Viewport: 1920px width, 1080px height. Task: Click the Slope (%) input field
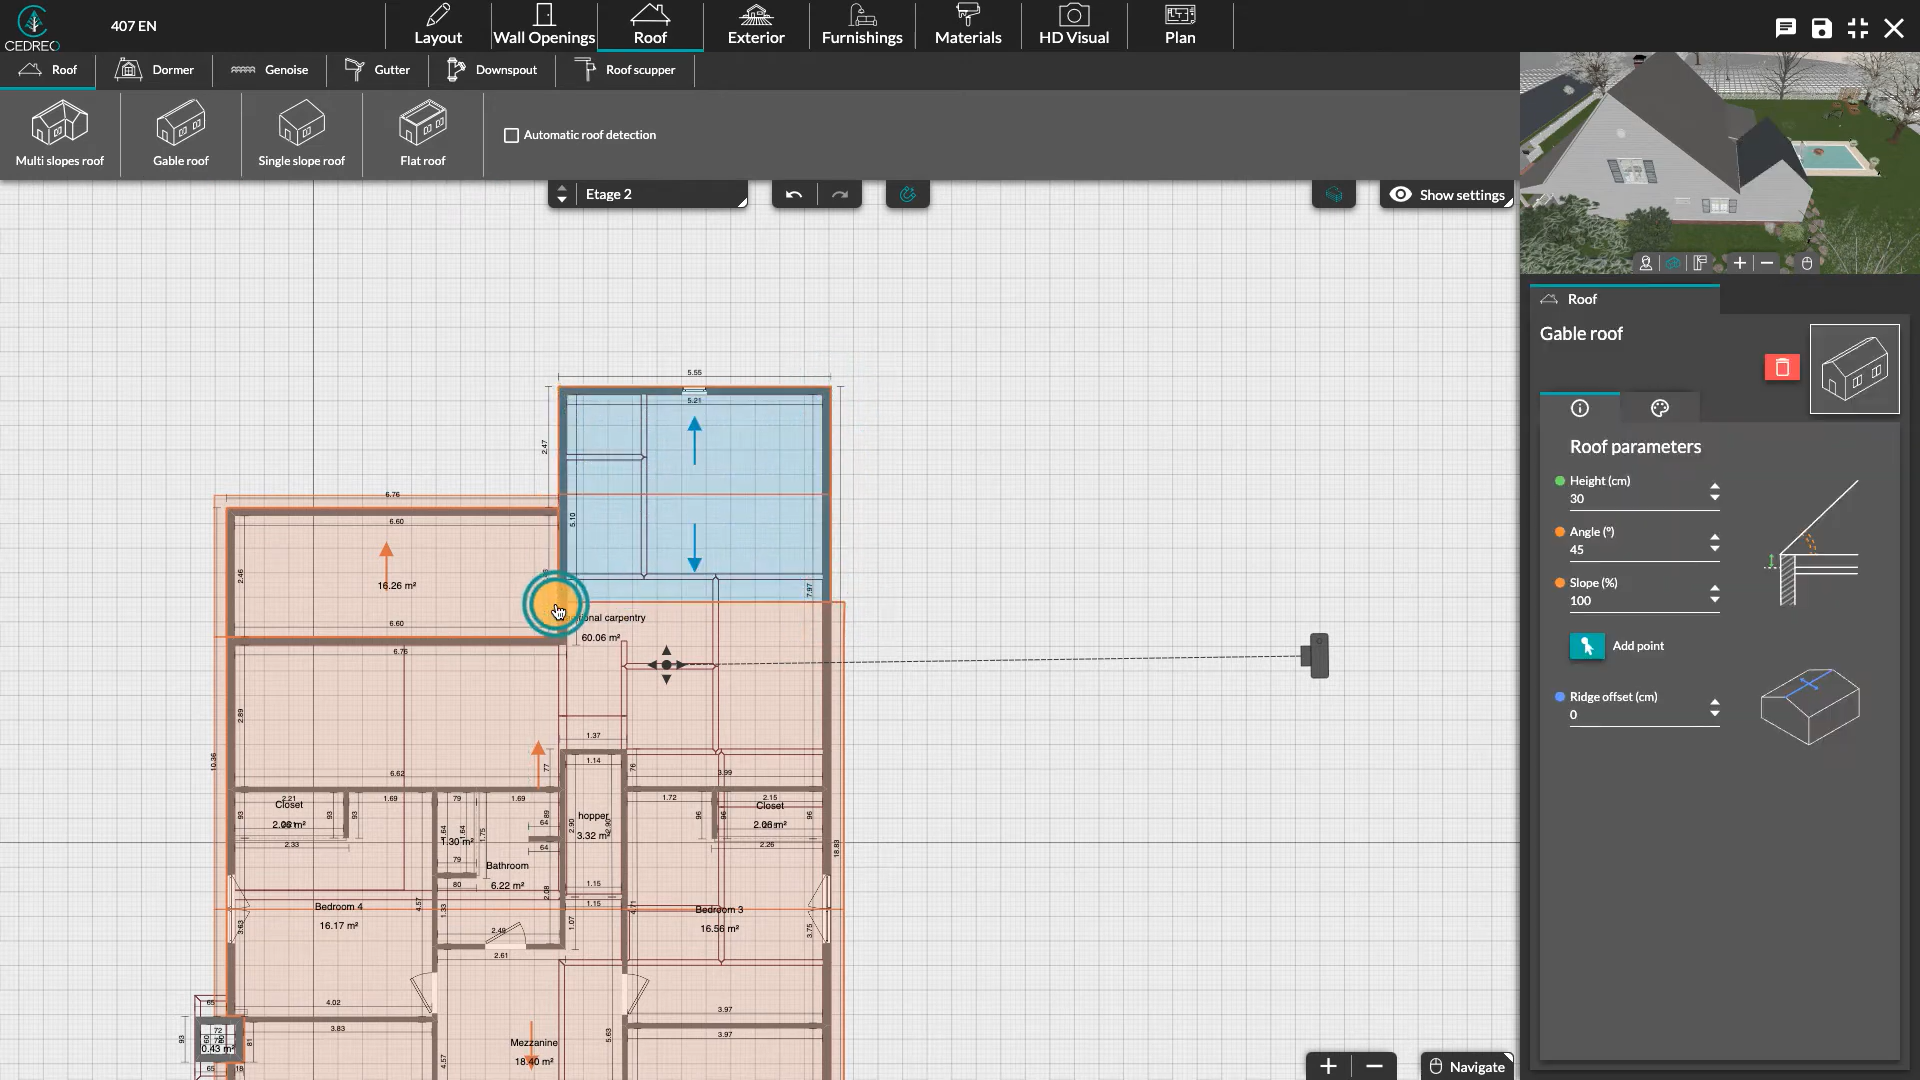[x=1637, y=601]
